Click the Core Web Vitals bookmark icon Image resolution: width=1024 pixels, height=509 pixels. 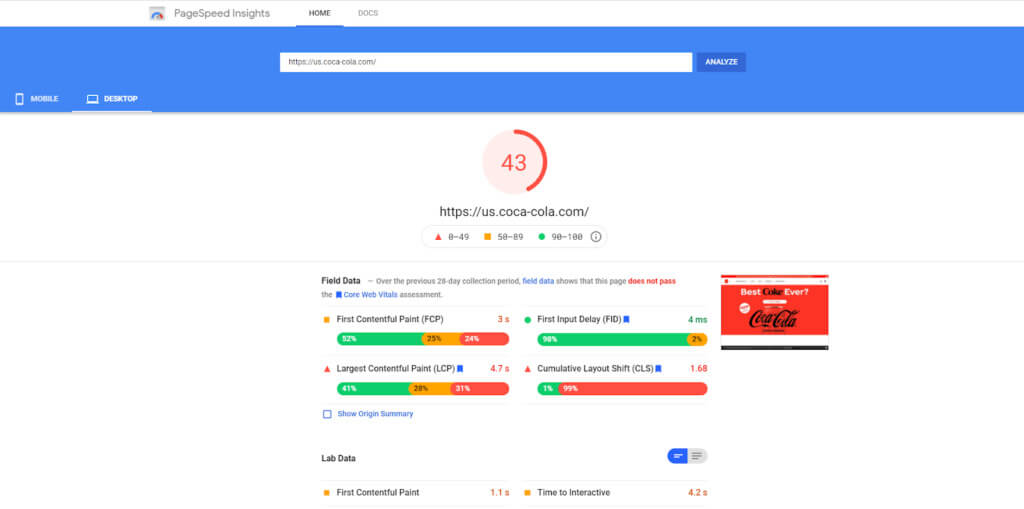pyautogui.click(x=339, y=295)
